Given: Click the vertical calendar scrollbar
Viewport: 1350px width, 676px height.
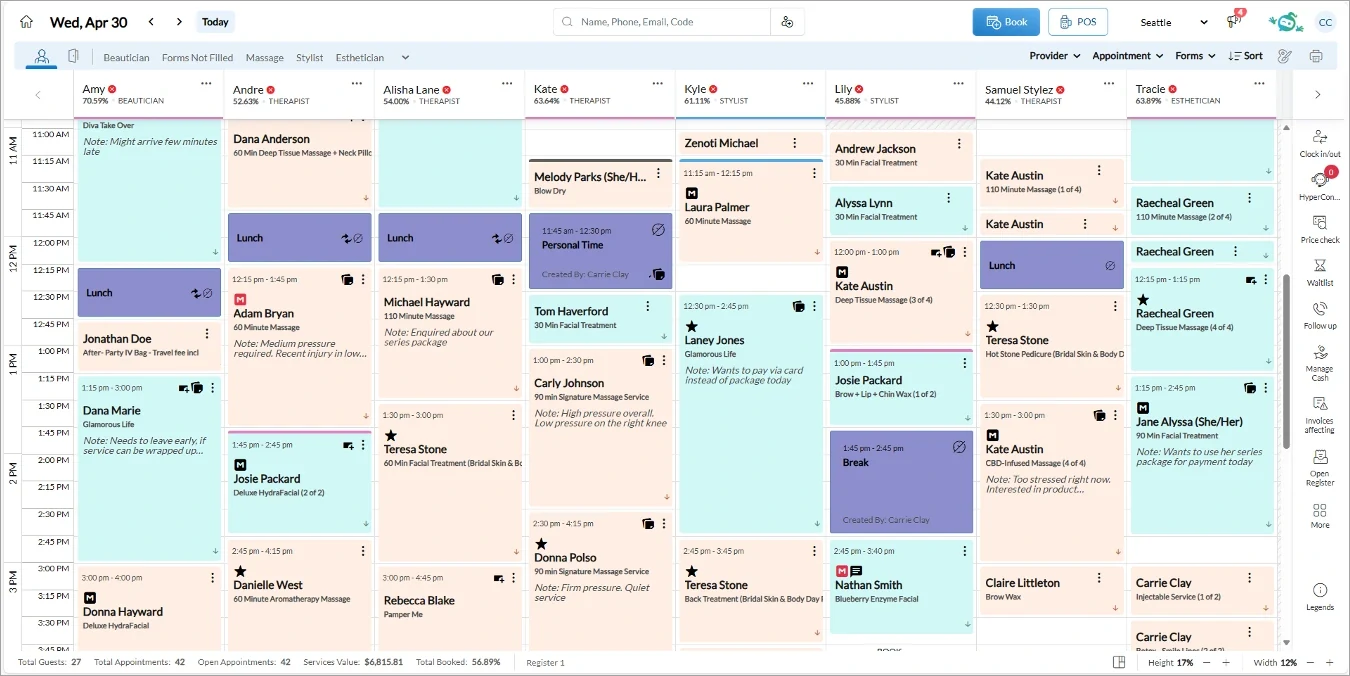Looking at the screenshot, I should coord(1287,360).
